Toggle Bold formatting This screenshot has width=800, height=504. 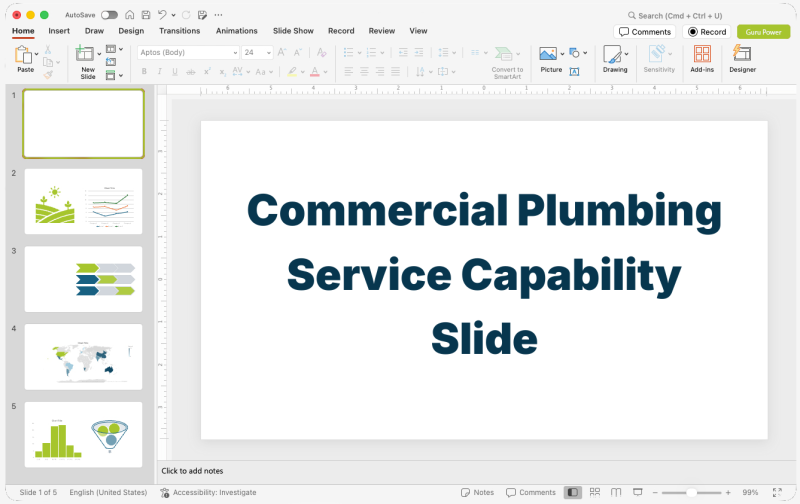[x=144, y=71]
